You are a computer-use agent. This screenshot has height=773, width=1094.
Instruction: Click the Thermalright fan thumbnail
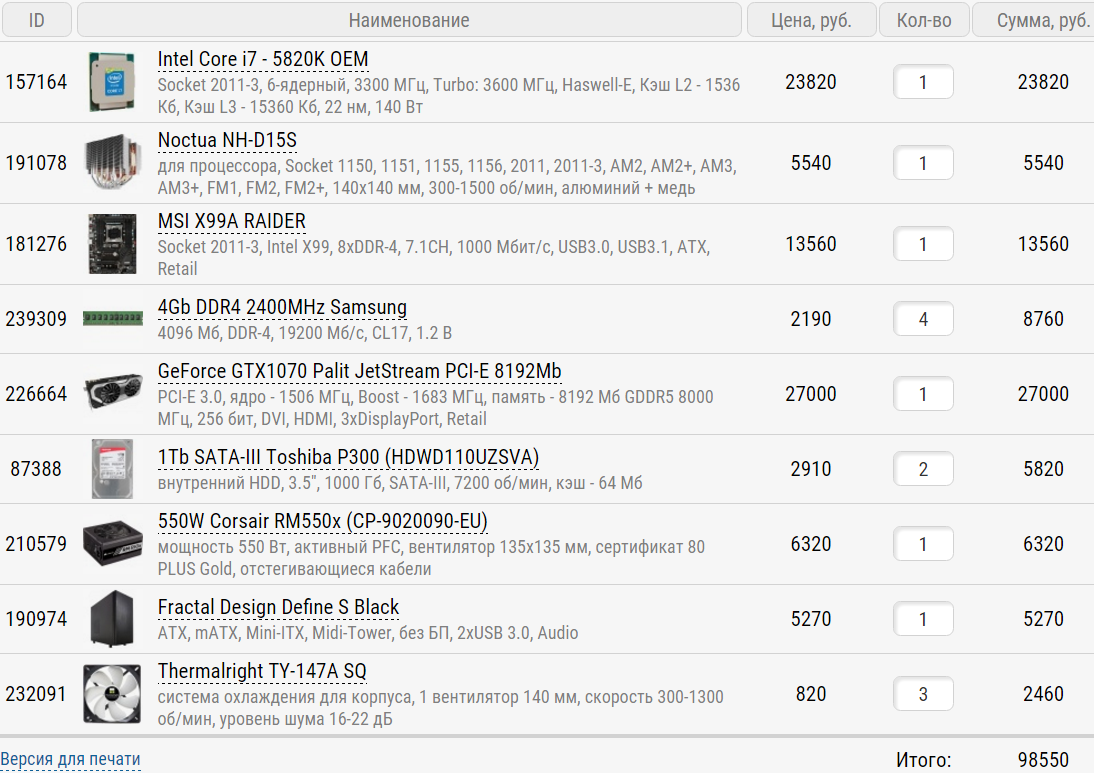(x=112, y=694)
